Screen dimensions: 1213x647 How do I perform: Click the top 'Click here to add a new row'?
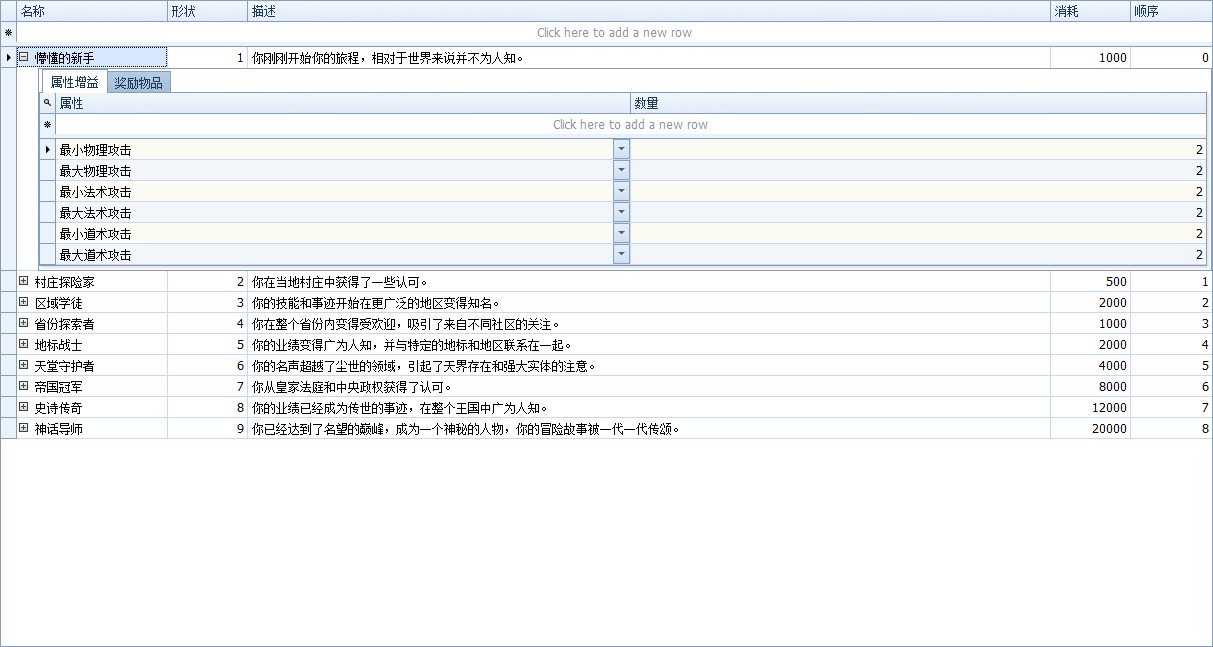click(x=614, y=33)
